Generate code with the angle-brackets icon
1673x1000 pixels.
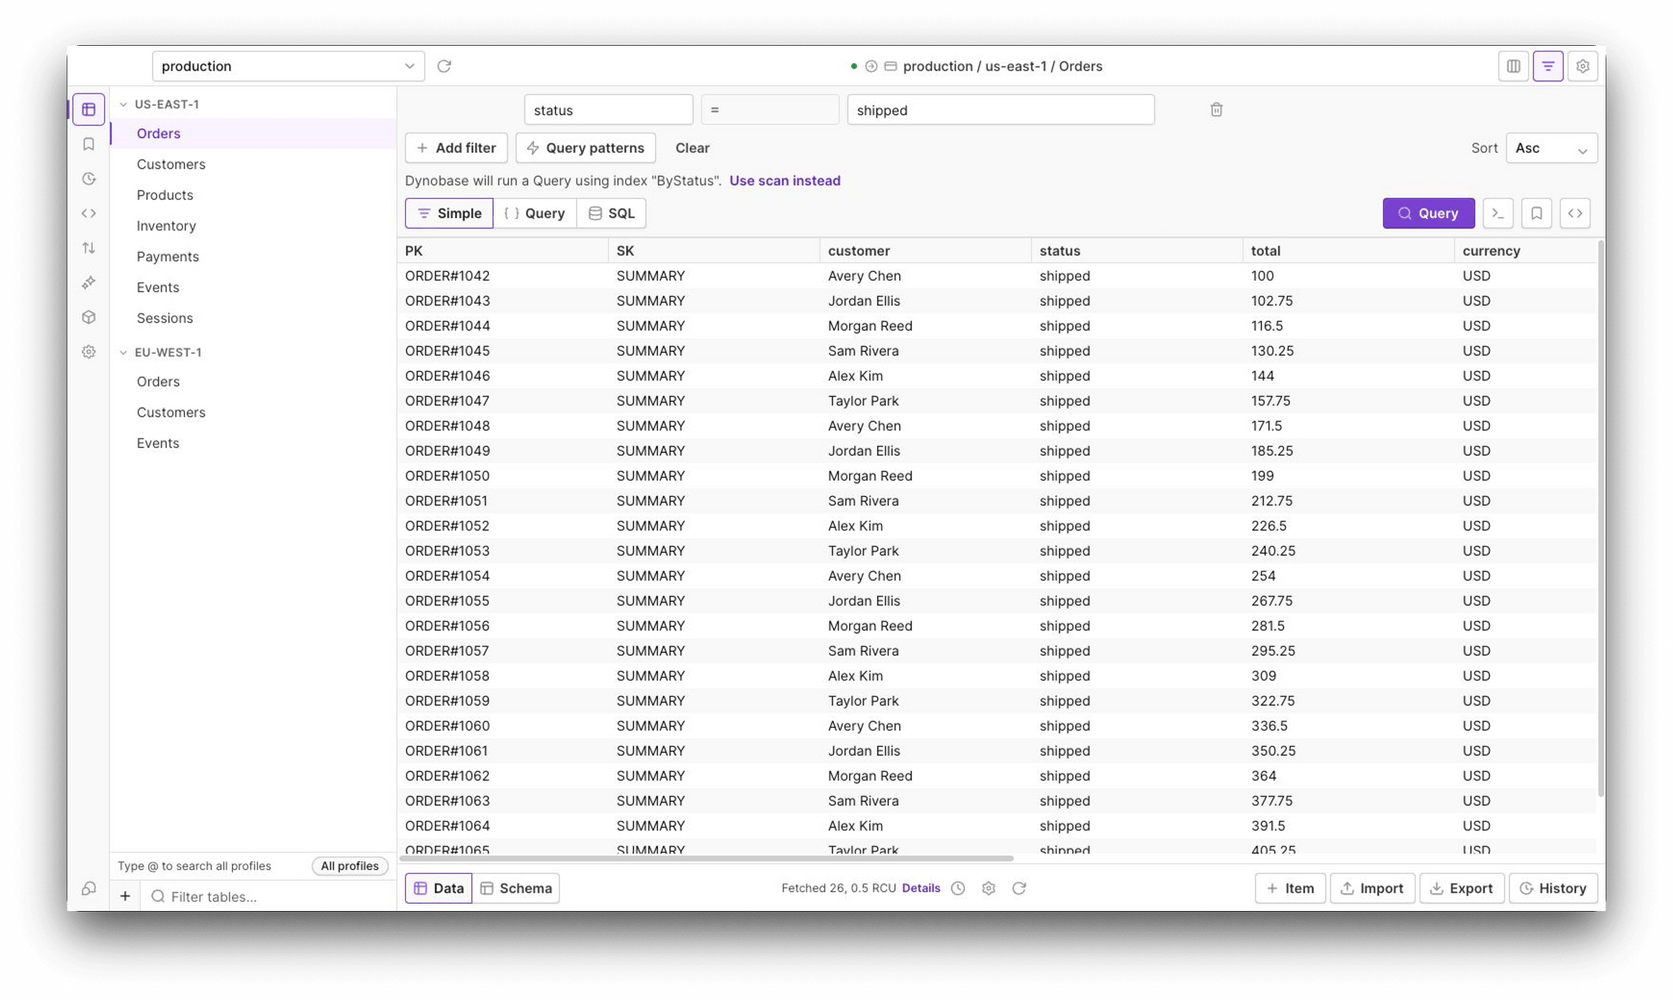pyautogui.click(x=1575, y=213)
